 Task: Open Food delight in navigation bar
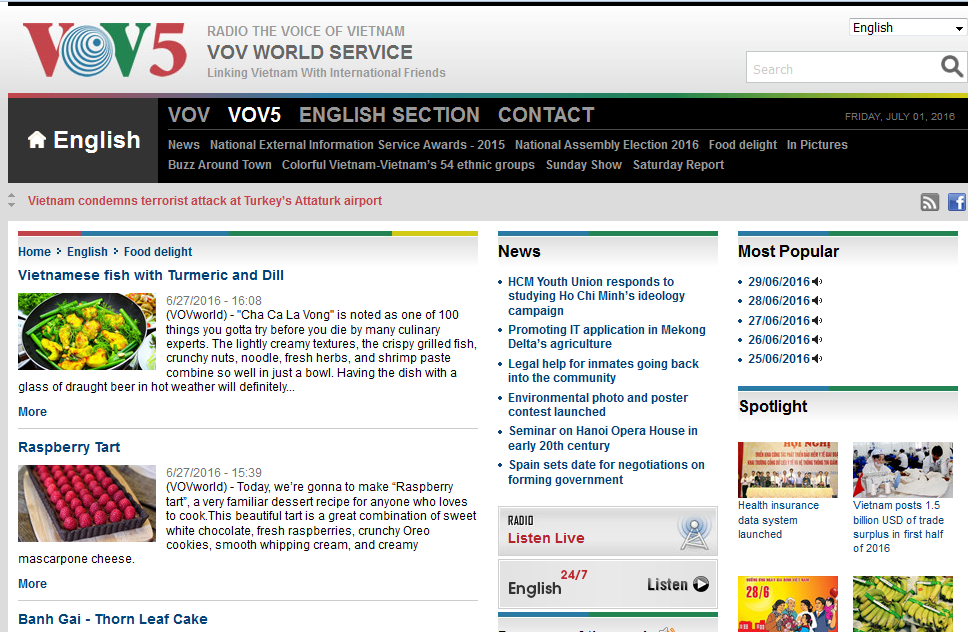point(742,145)
